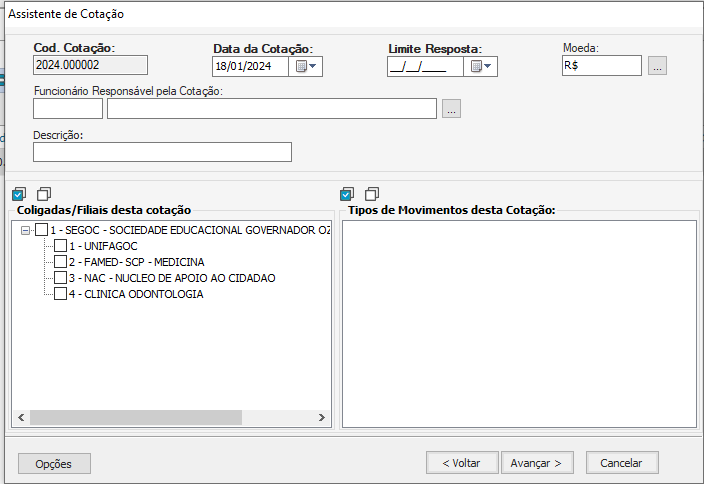Check the FAMED - SCP - MEDICINA checkbox
704x484 pixels.
61,262
